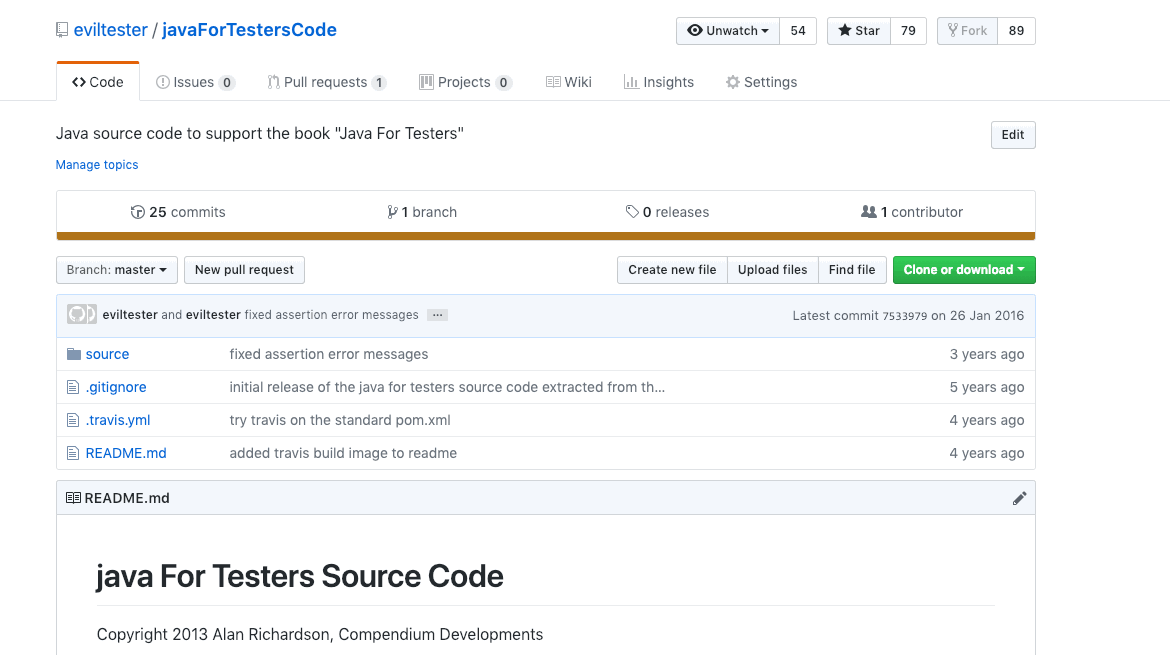Click the .travis.yml file icon

point(72,420)
